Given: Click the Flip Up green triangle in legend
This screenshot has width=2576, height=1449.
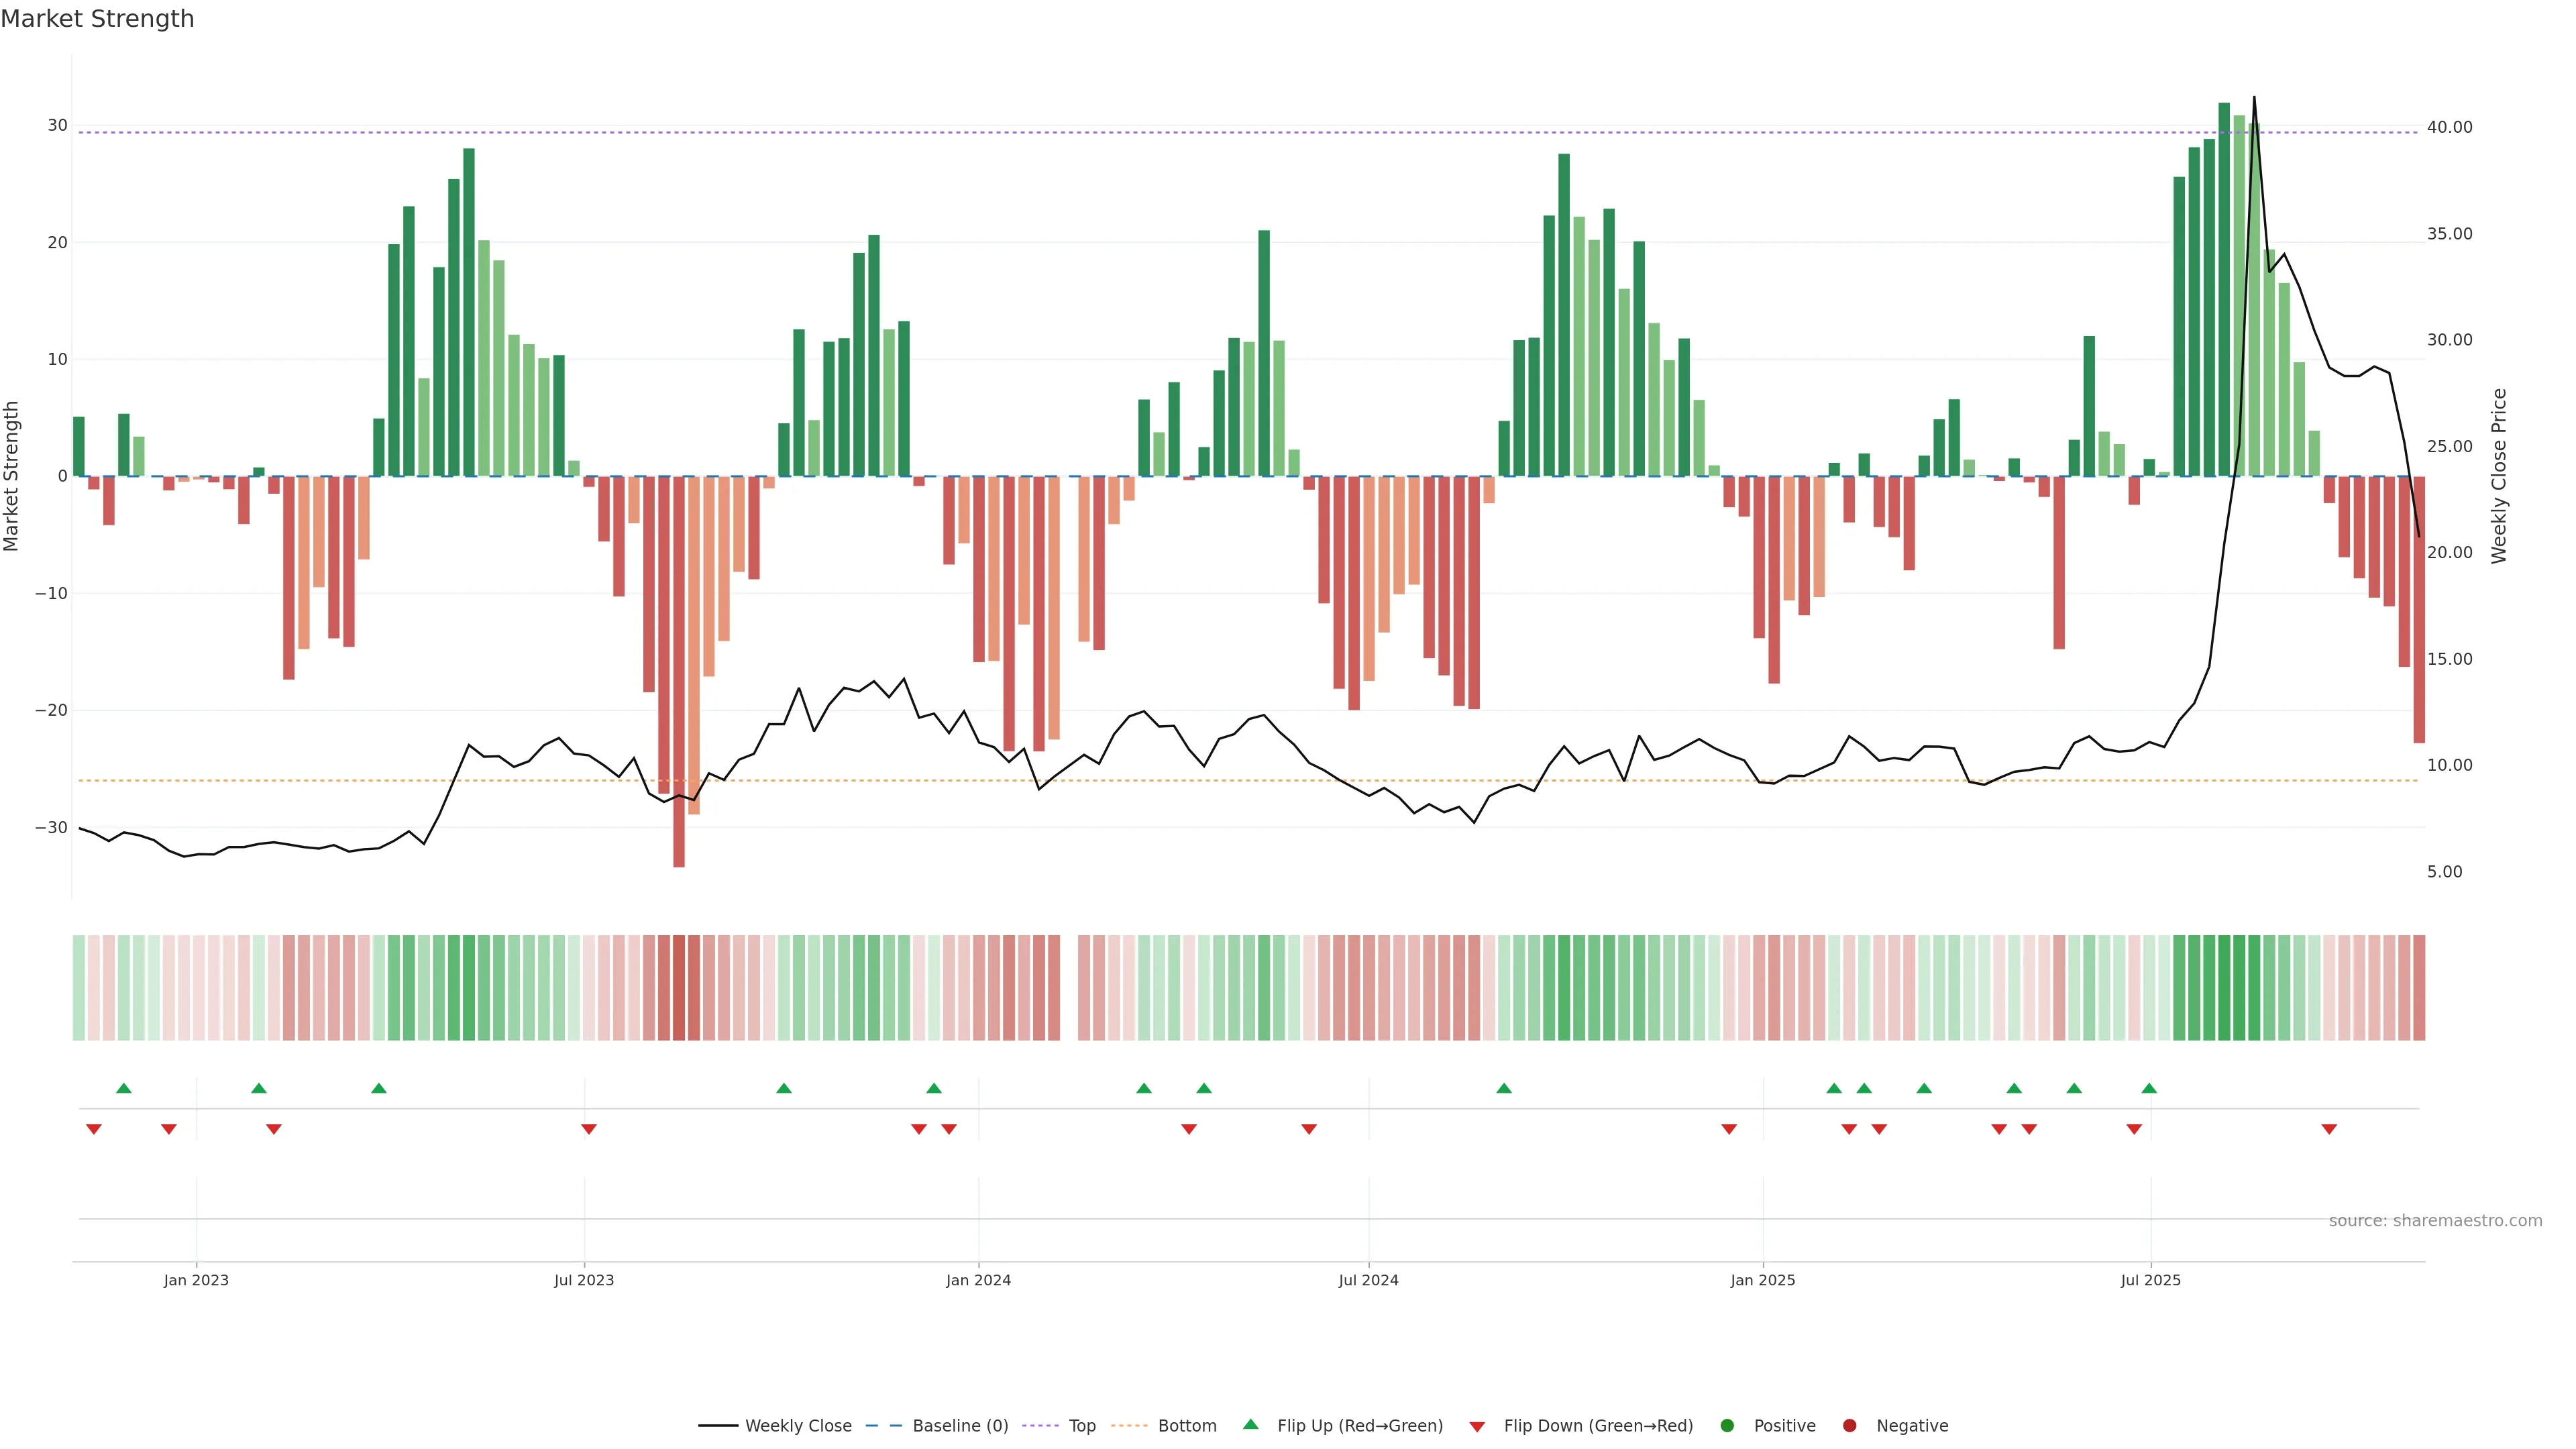Looking at the screenshot, I should 1250,1424.
